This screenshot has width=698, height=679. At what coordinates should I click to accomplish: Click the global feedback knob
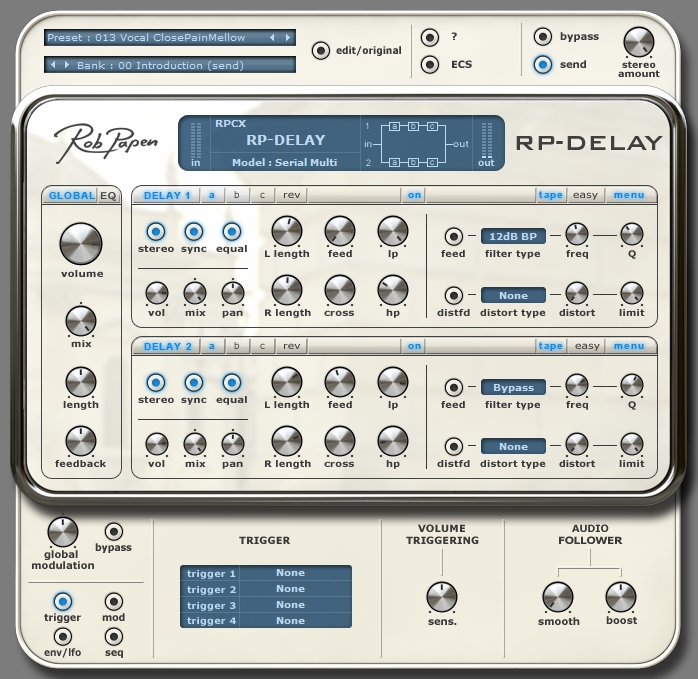click(x=81, y=441)
